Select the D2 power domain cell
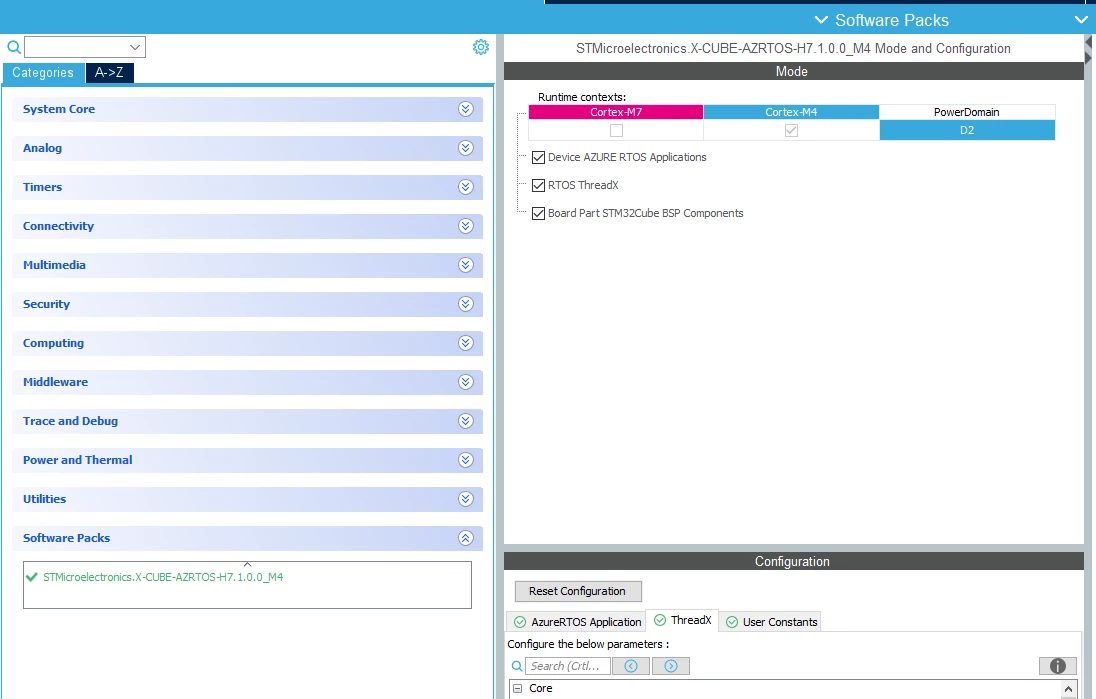1096x699 pixels. 967,131
